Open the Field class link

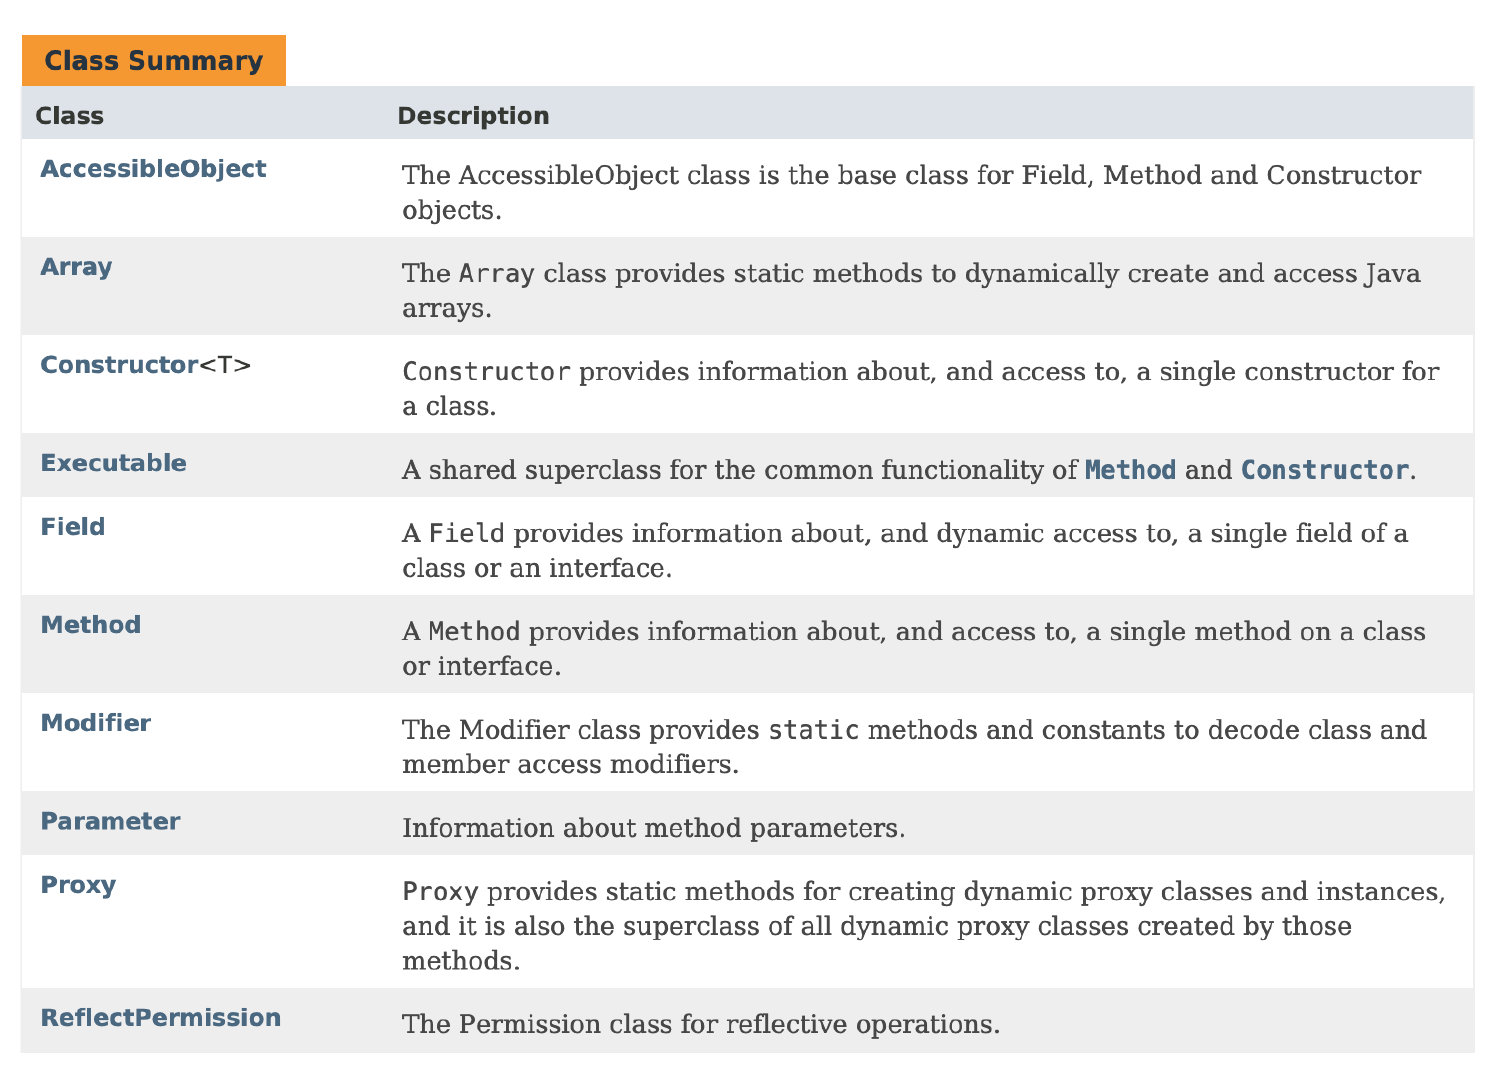click(72, 527)
